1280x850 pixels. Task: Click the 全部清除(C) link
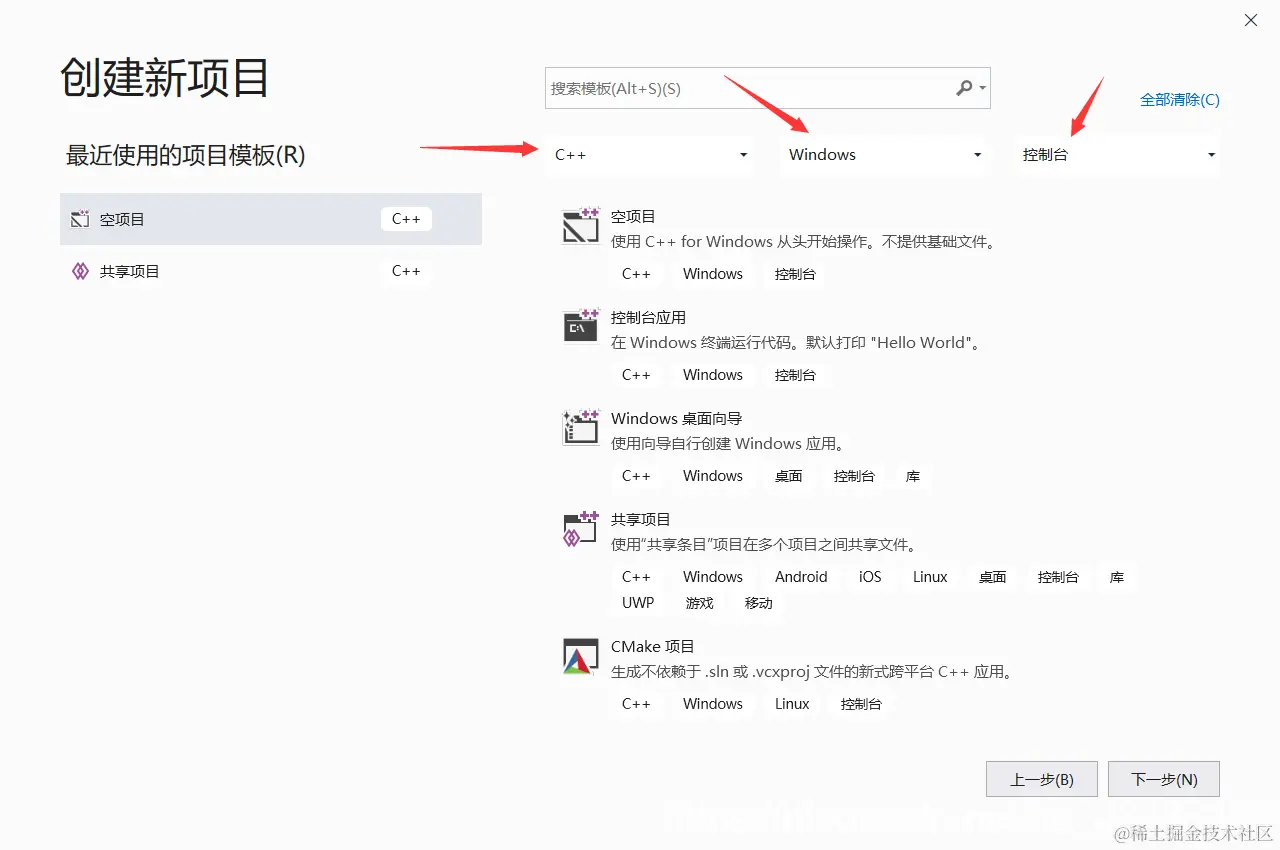pyautogui.click(x=1180, y=99)
